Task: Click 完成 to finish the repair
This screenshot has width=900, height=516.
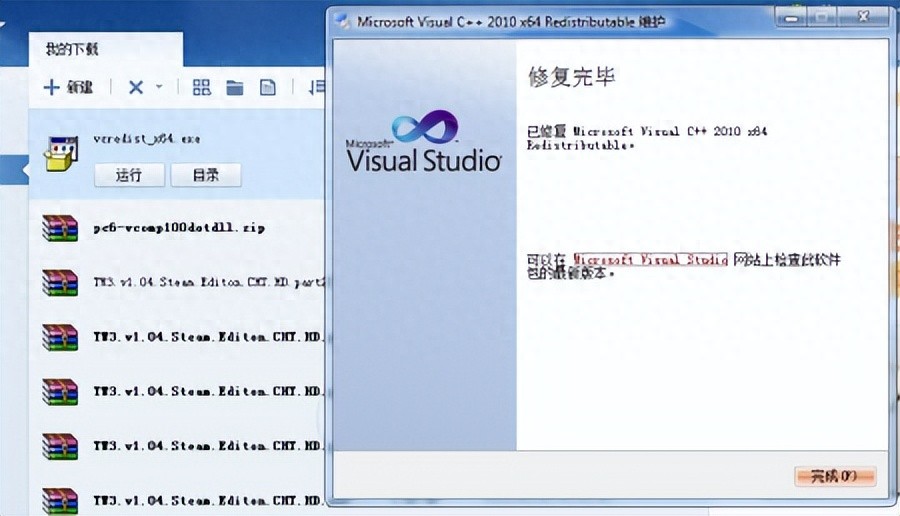Action: coord(835,476)
